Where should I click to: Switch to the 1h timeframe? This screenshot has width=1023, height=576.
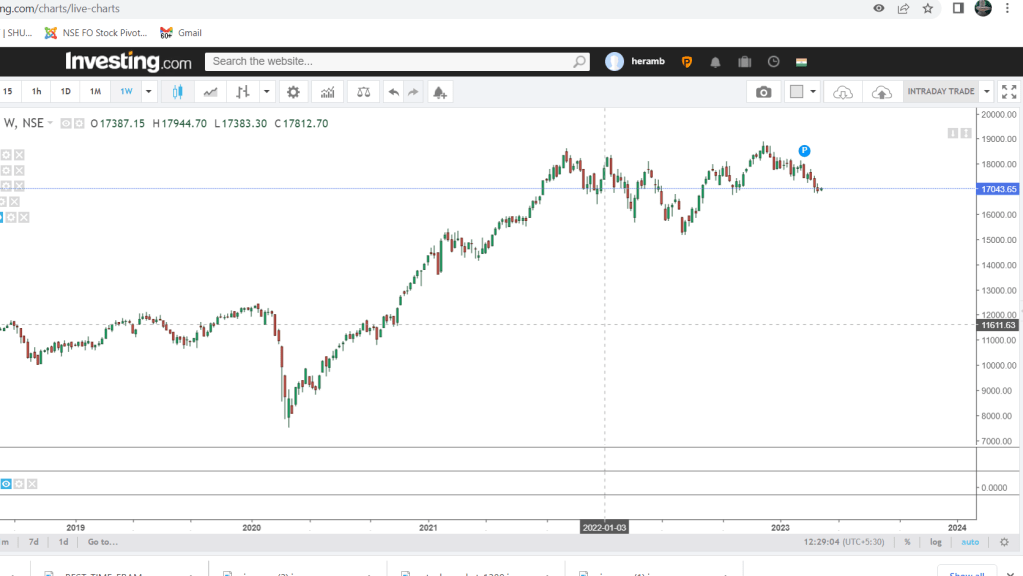(x=37, y=92)
